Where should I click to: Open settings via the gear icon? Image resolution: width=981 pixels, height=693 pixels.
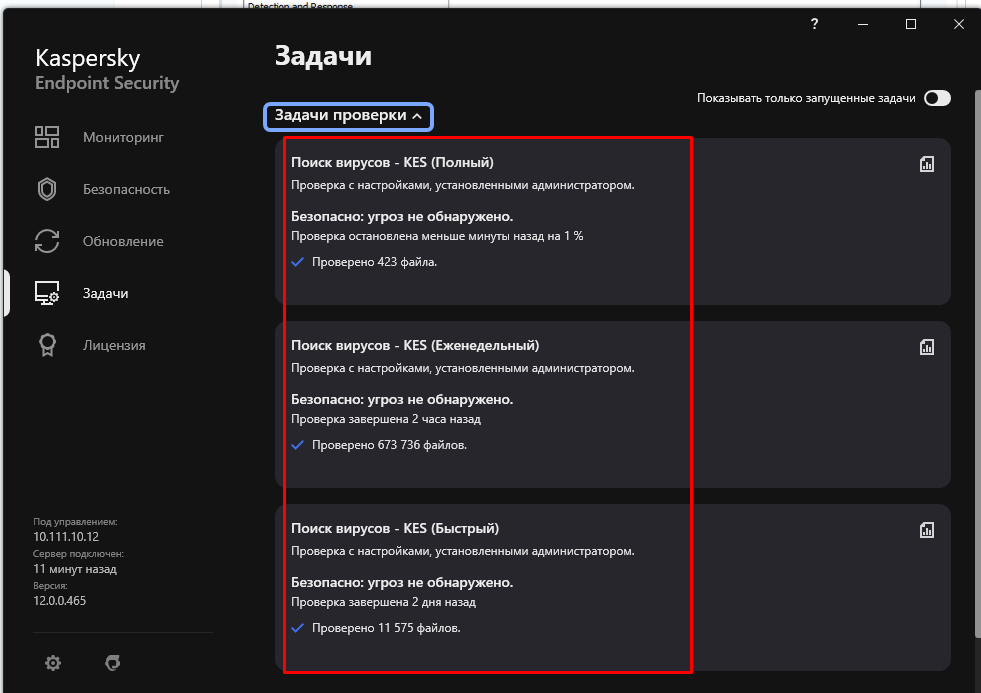coord(53,662)
